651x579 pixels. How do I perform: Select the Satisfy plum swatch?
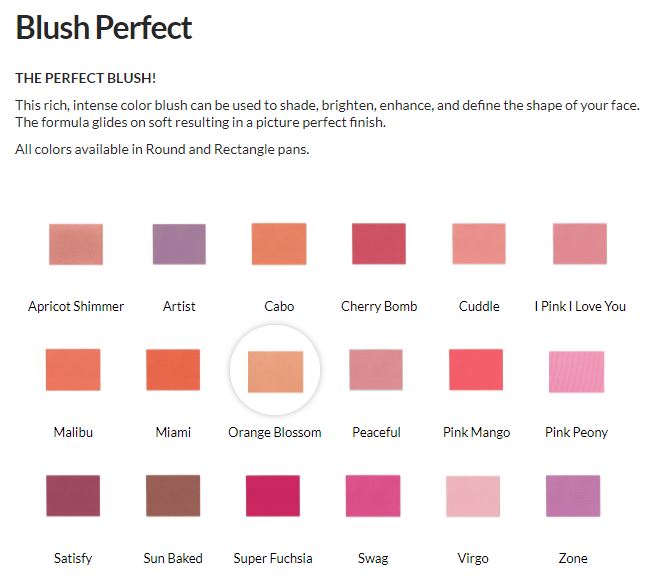tap(73, 496)
